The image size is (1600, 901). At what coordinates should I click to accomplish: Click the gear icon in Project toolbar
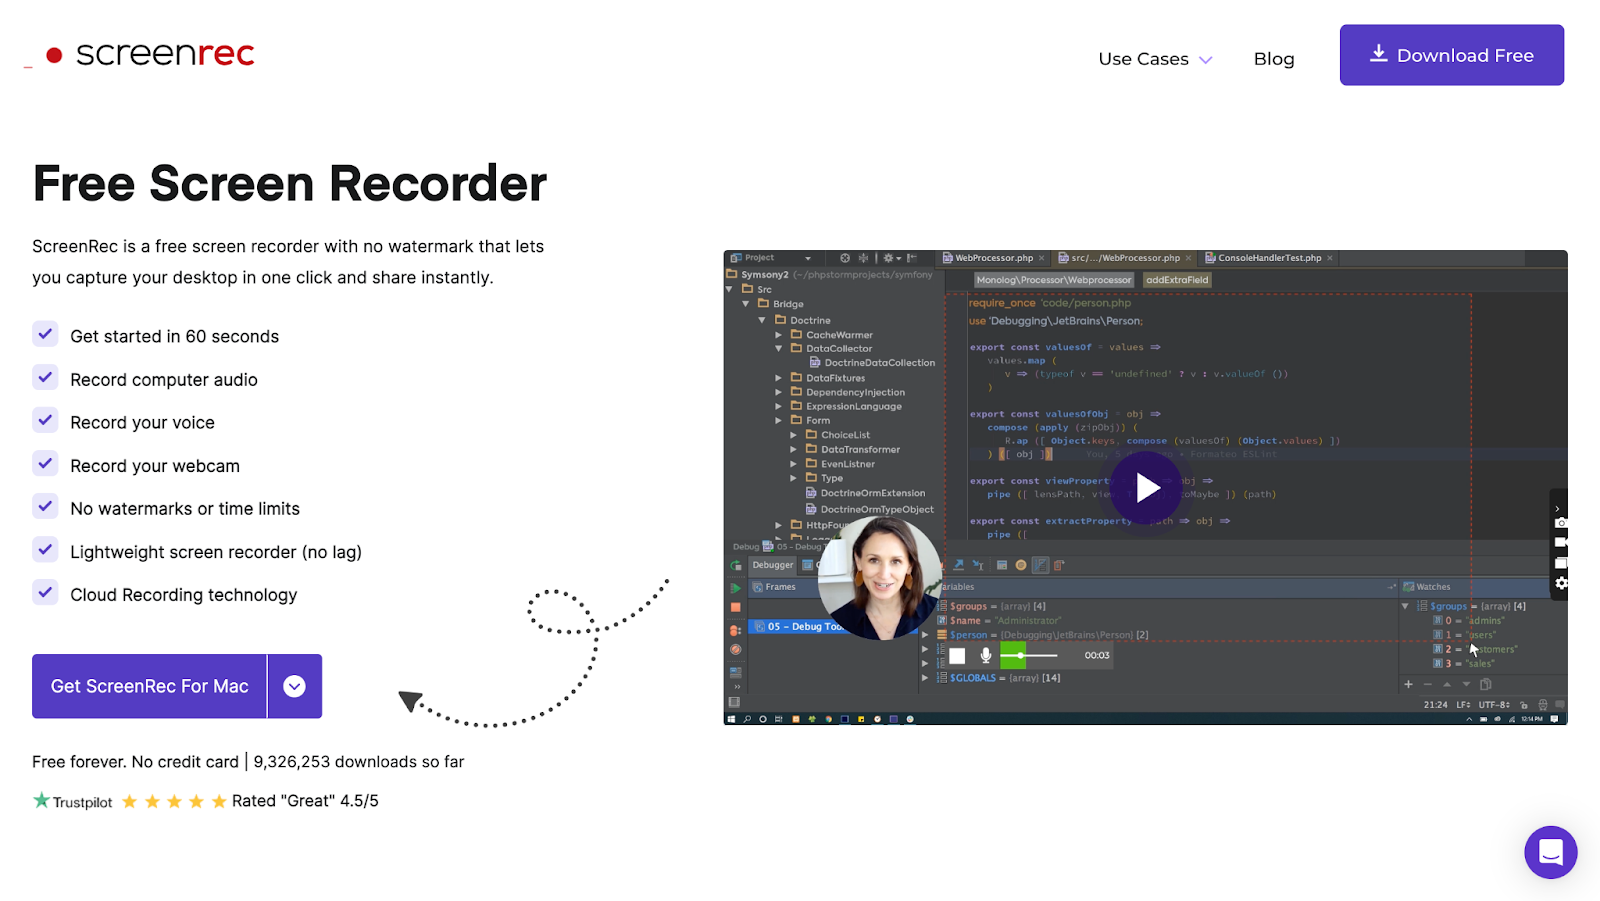click(x=888, y=258)
